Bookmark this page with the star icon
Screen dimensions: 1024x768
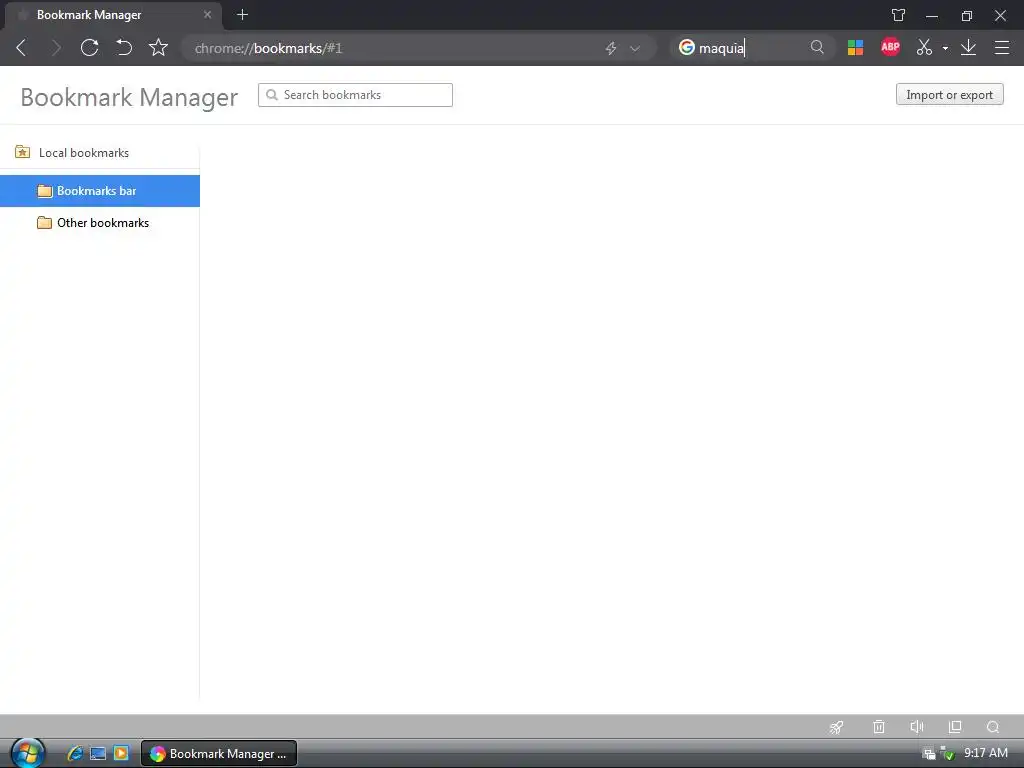click(x=158, y=48)
